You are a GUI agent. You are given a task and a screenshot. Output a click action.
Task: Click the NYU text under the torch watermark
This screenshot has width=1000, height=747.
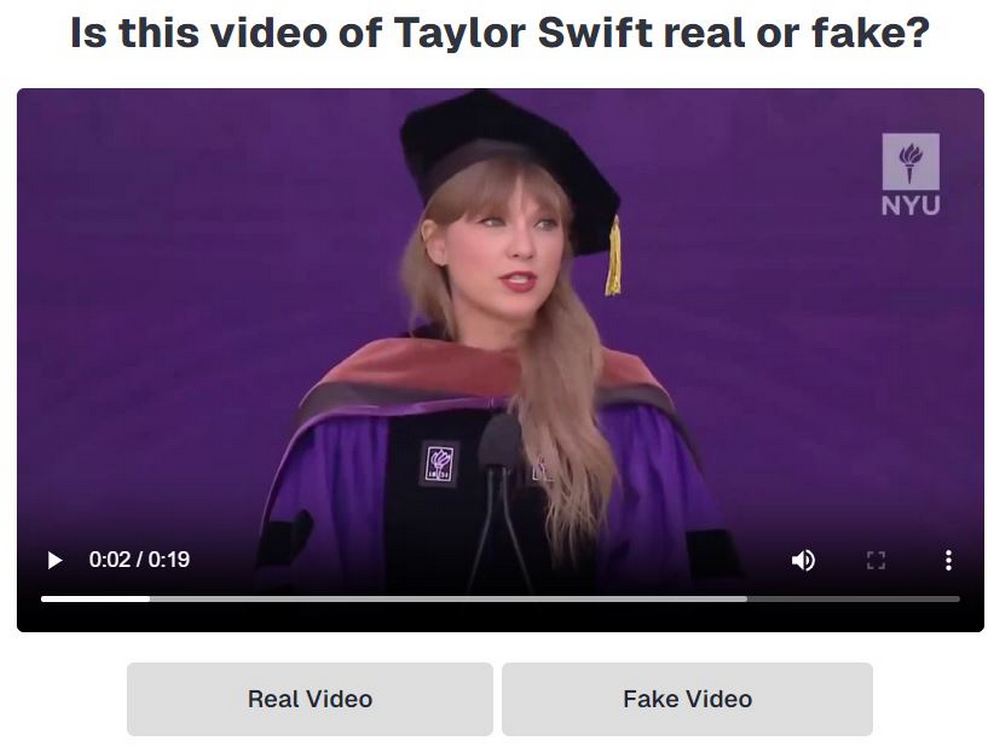(x=911, y=205)
